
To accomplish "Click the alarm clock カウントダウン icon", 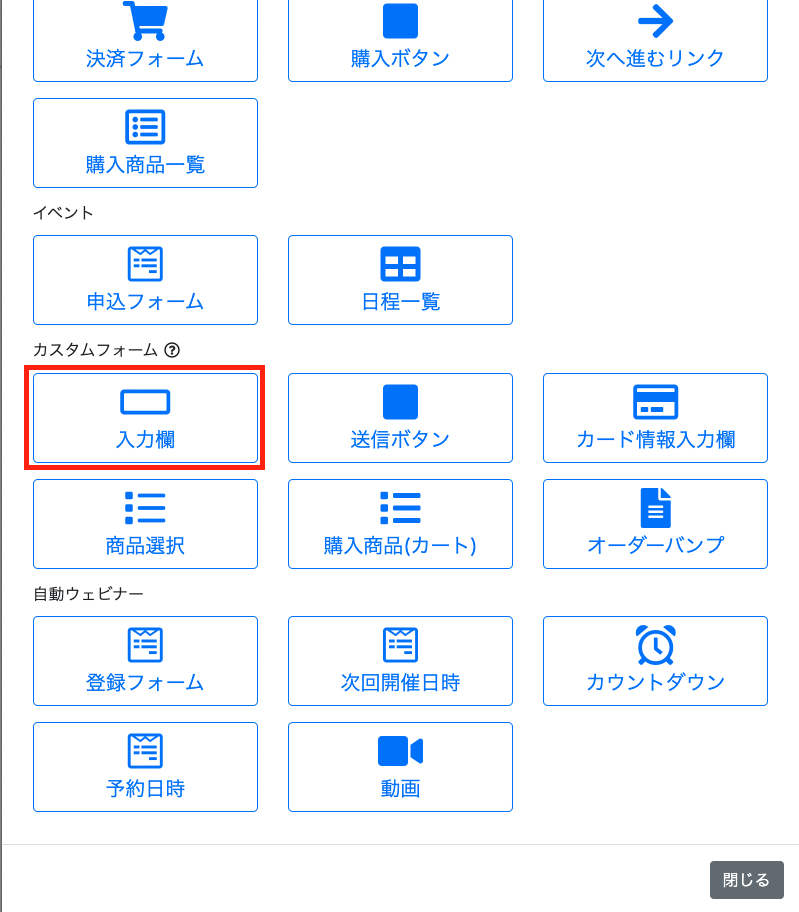I will tap(655, 645).
